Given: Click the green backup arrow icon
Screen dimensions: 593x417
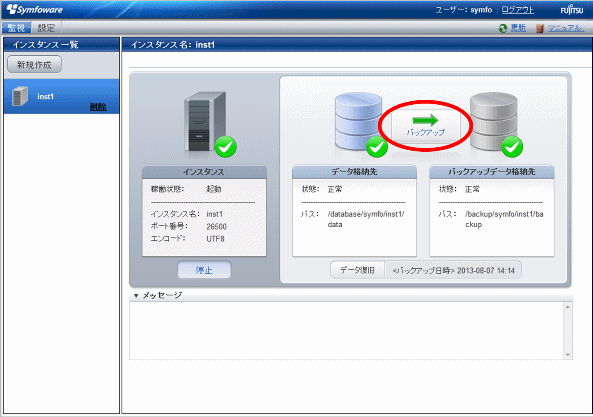Looking at the screenshot, I should pyautogui.click(x=425, y=120).
